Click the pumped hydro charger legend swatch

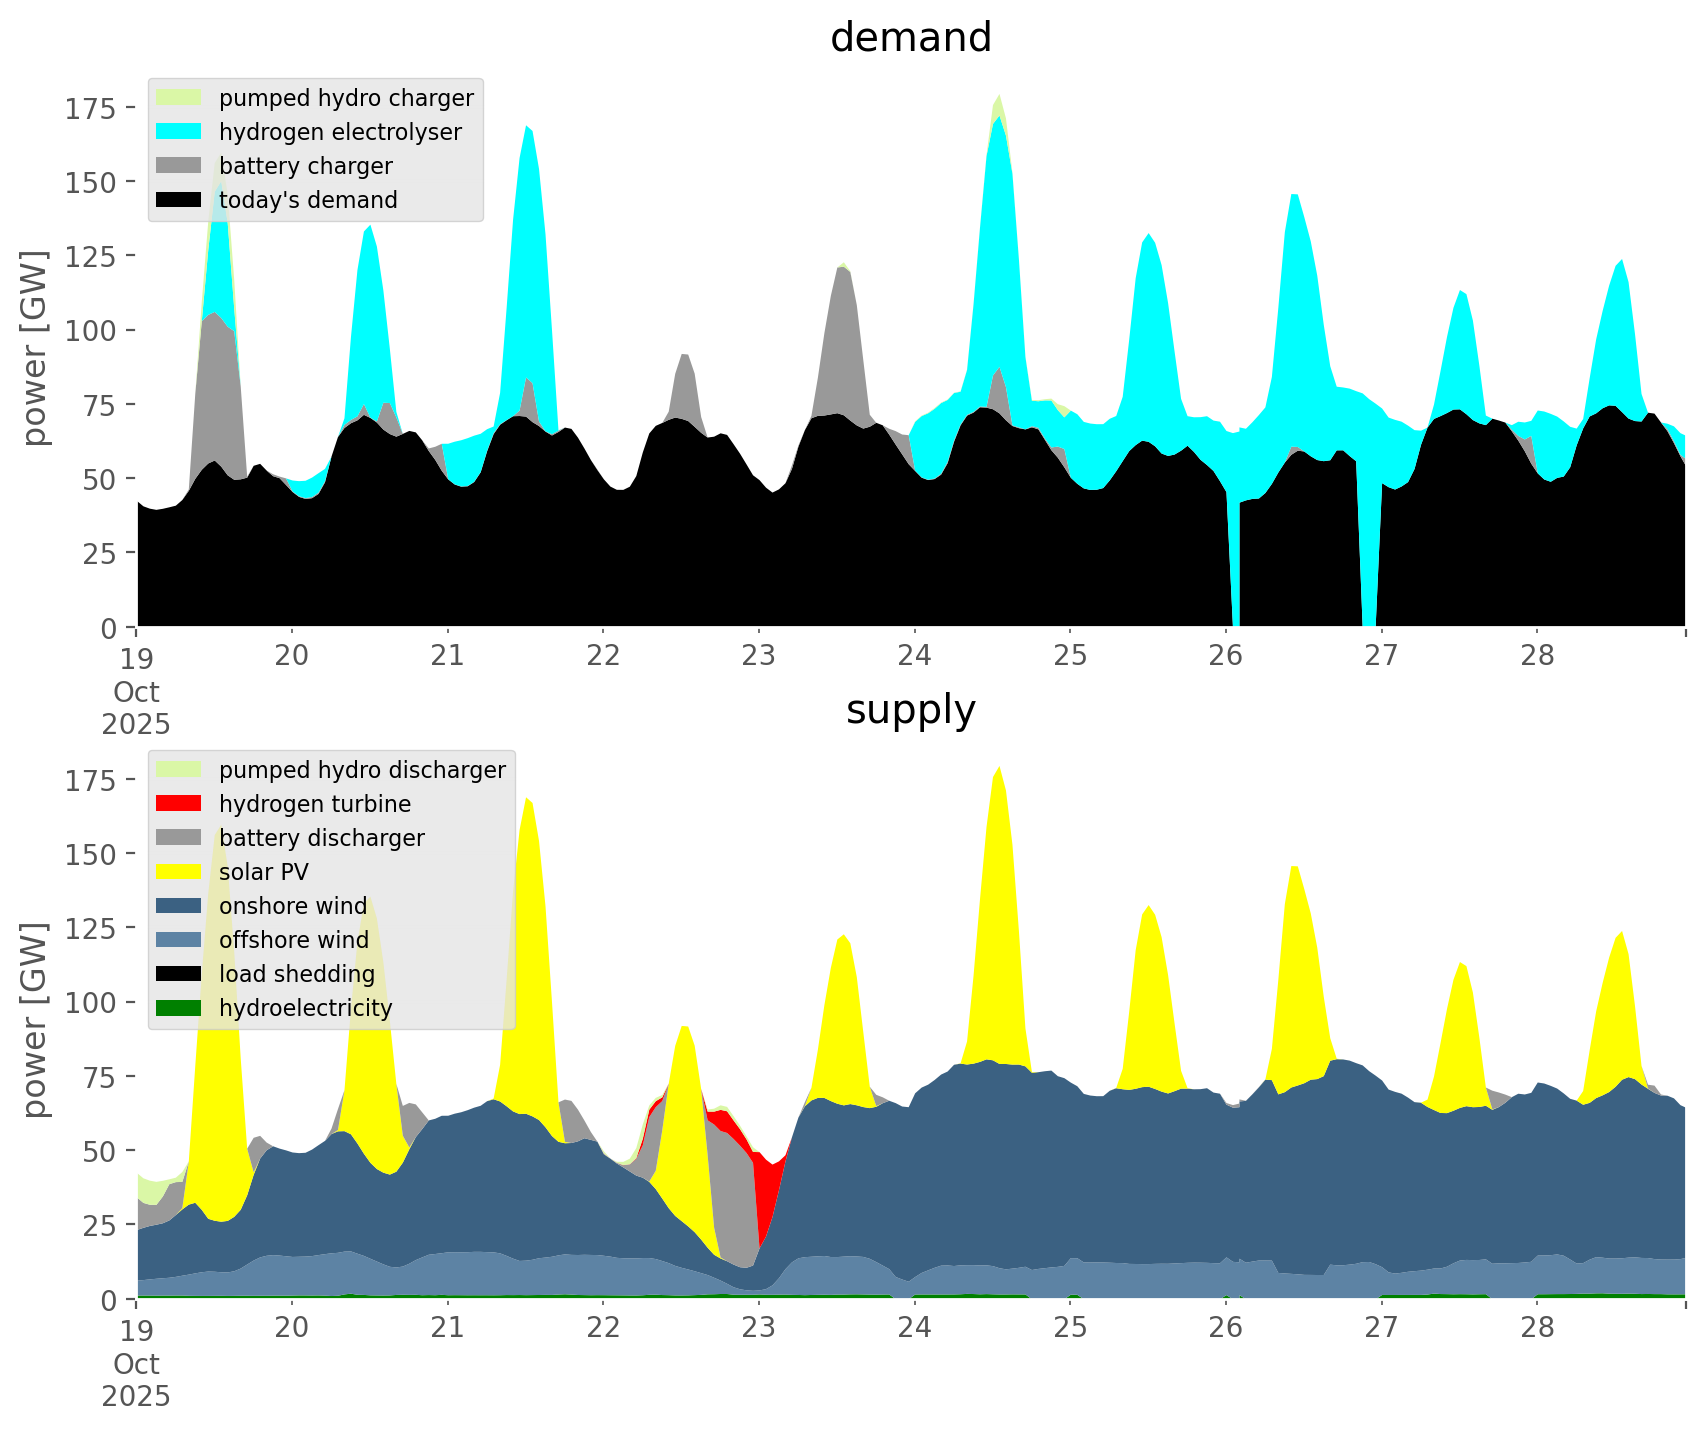coord(180,98)
